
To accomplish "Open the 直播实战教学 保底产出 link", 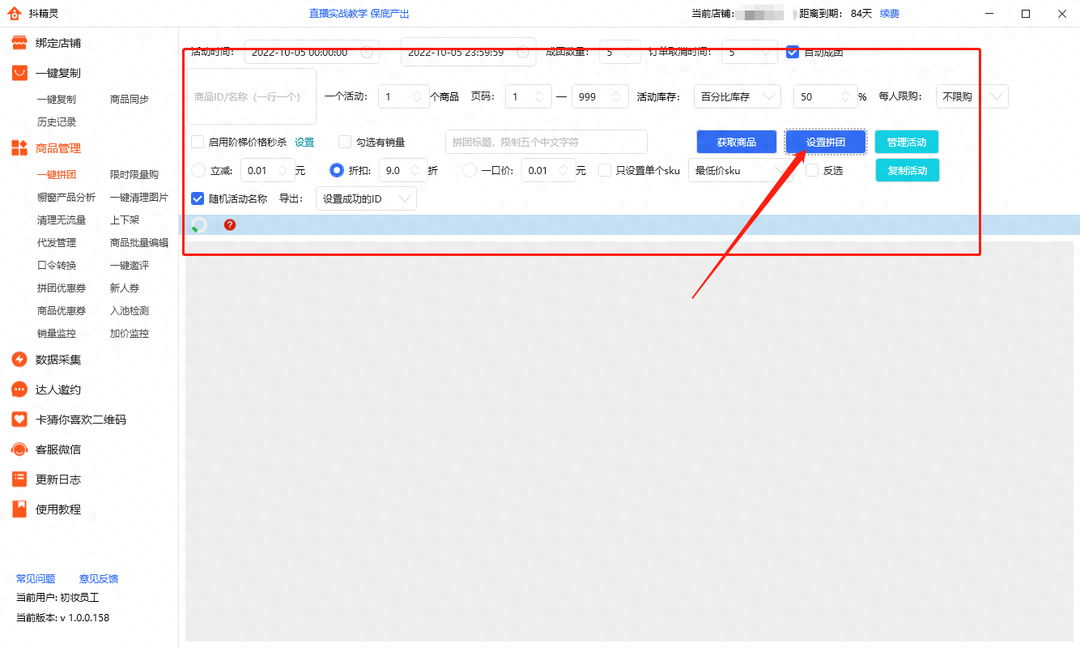I will point(359,13).
